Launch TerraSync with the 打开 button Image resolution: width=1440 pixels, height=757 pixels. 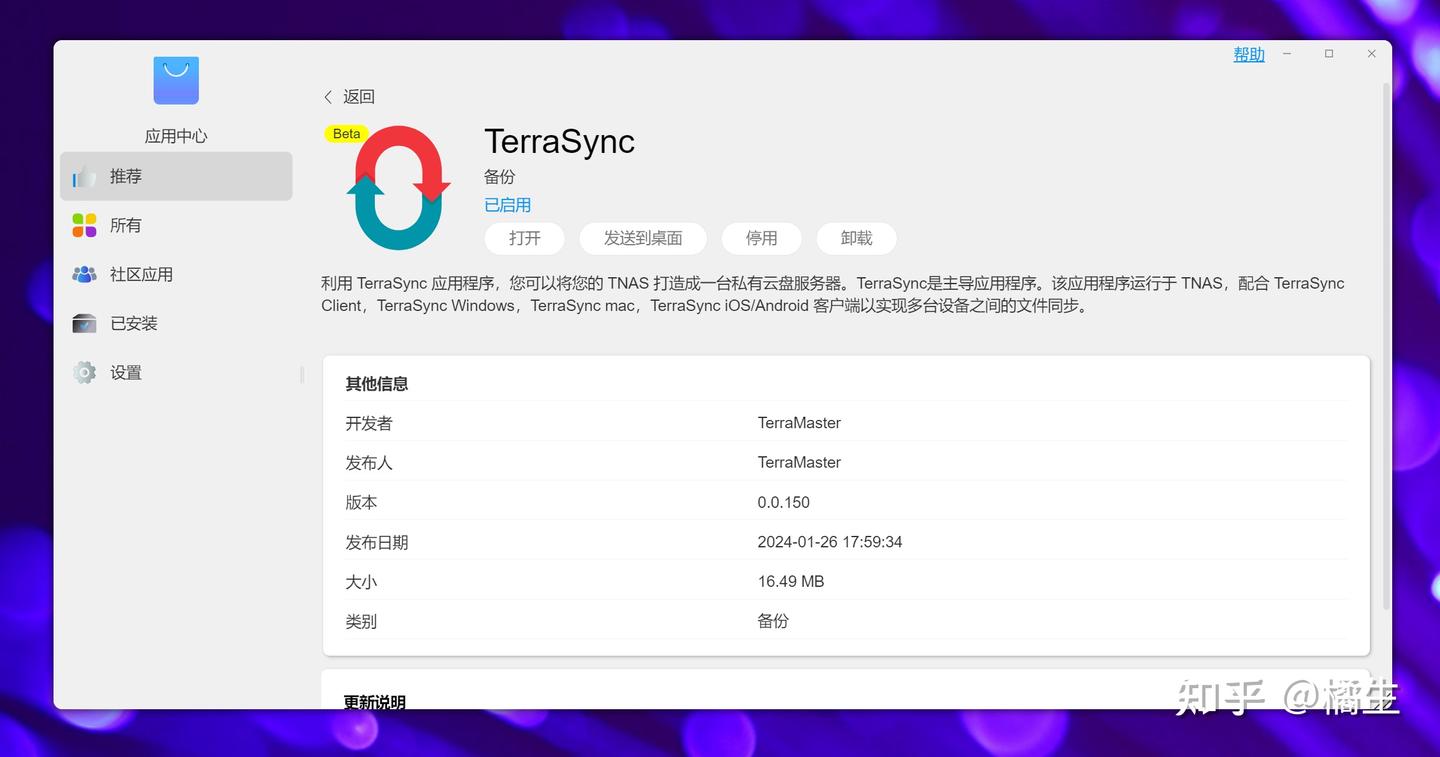click(x=524, y=238)
